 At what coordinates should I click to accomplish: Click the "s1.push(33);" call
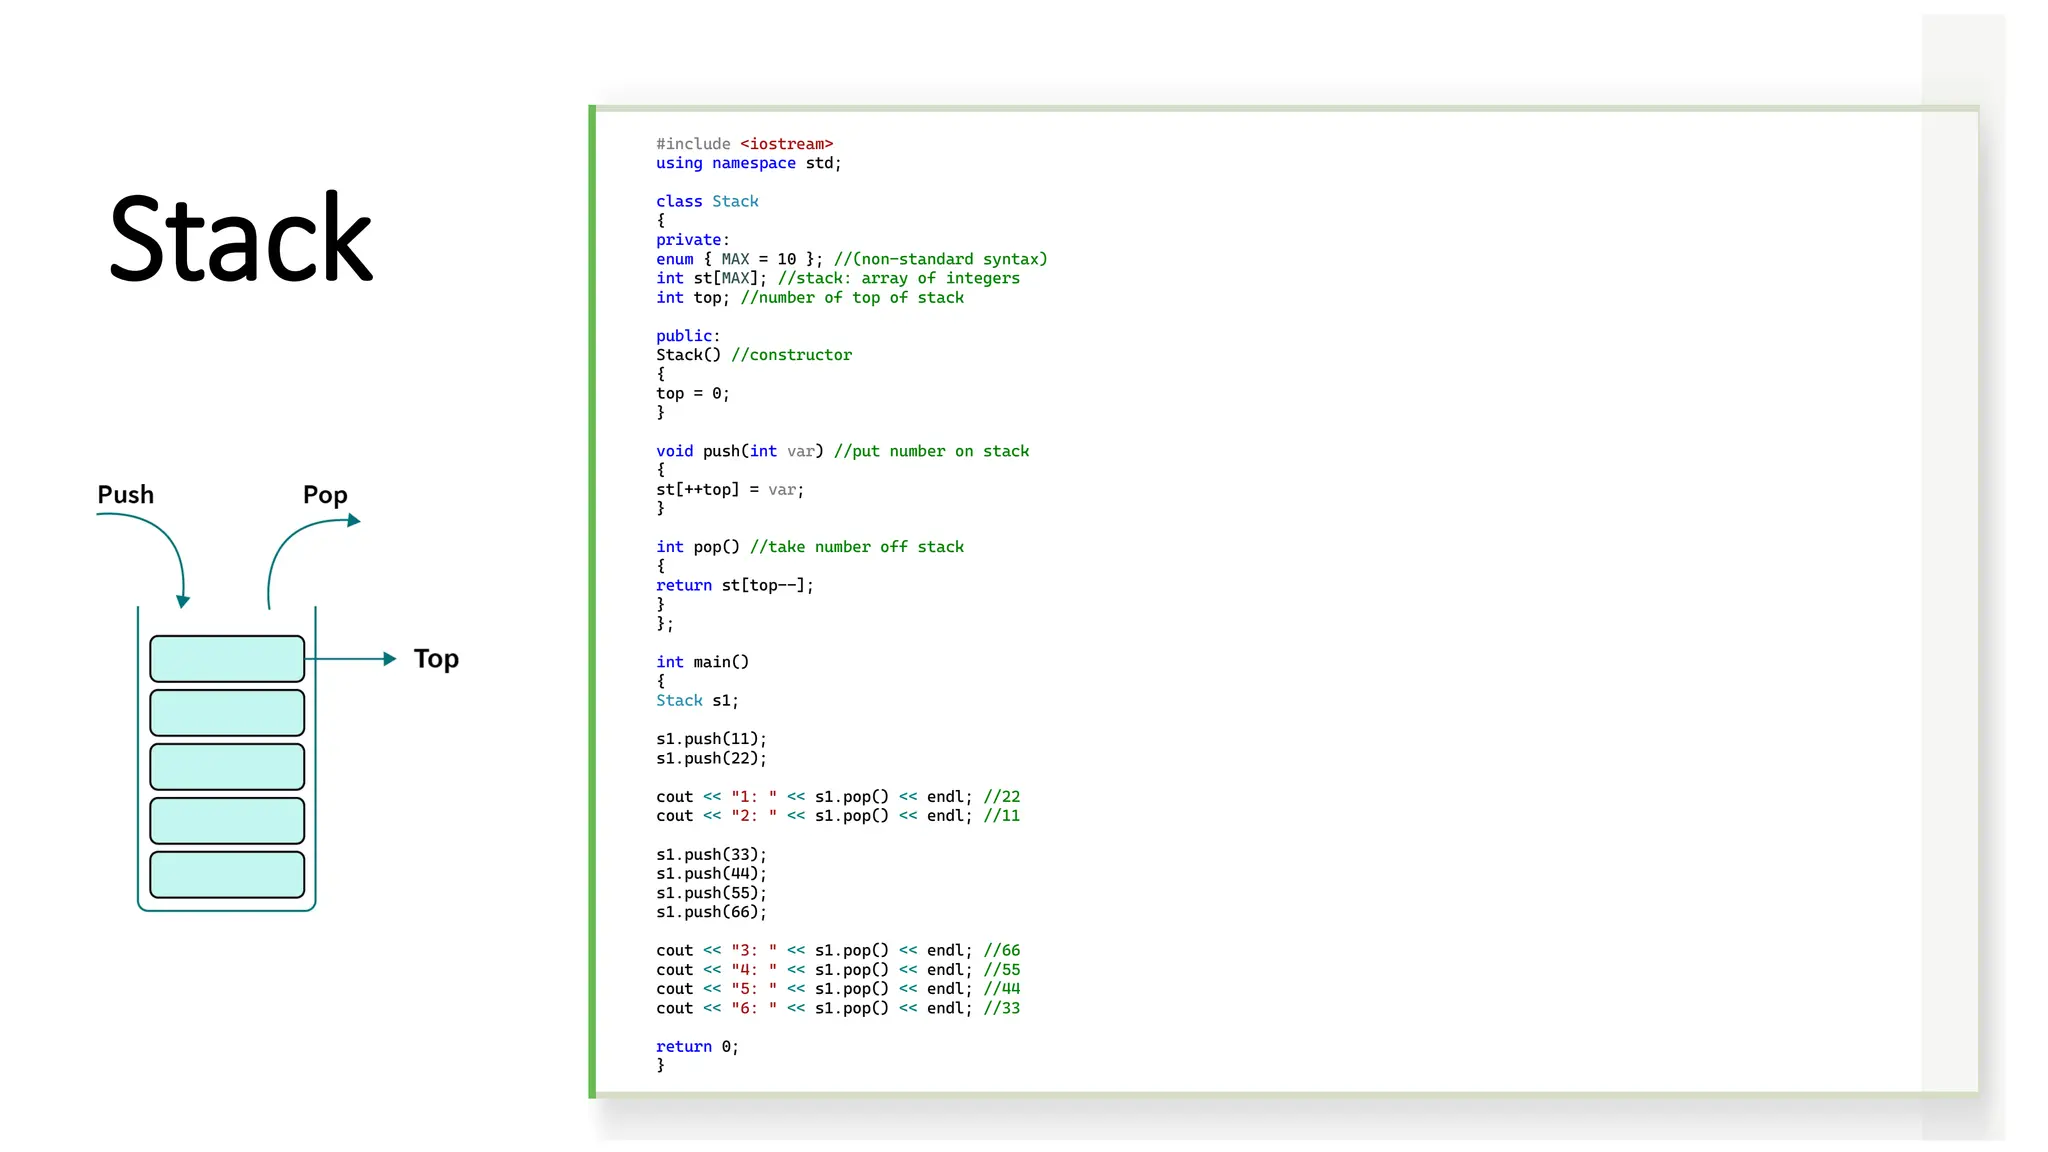pos(711,855)
